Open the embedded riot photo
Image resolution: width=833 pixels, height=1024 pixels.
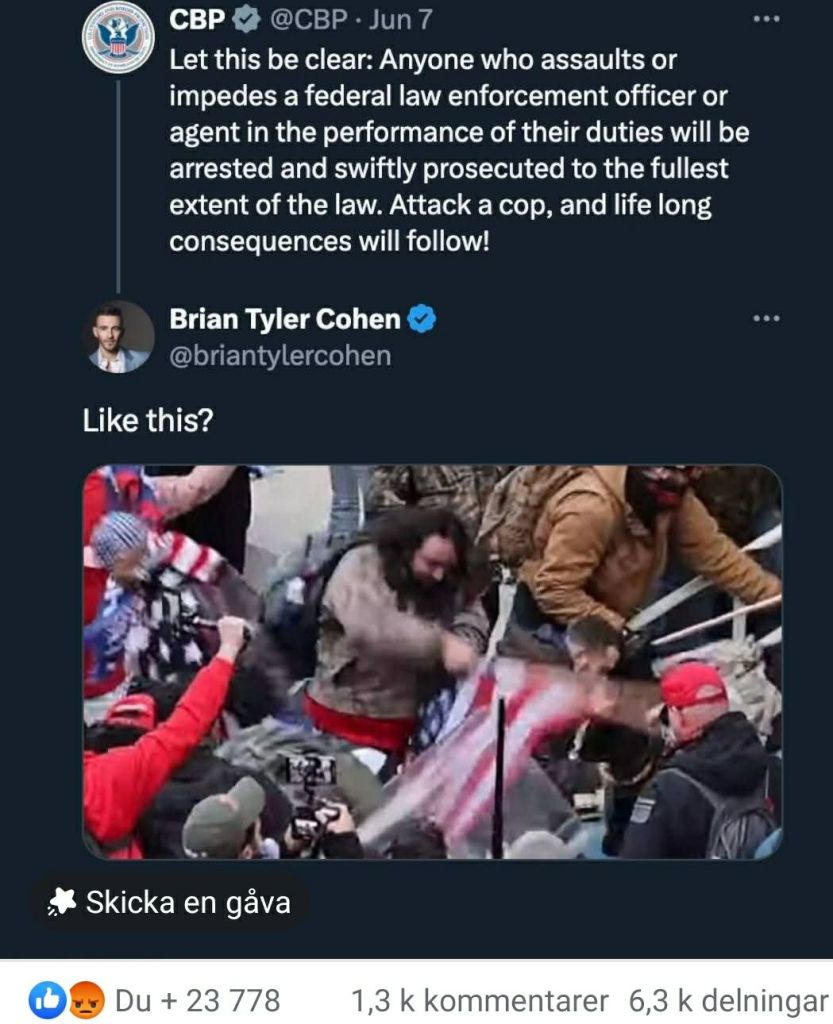[x=432, y=662]
